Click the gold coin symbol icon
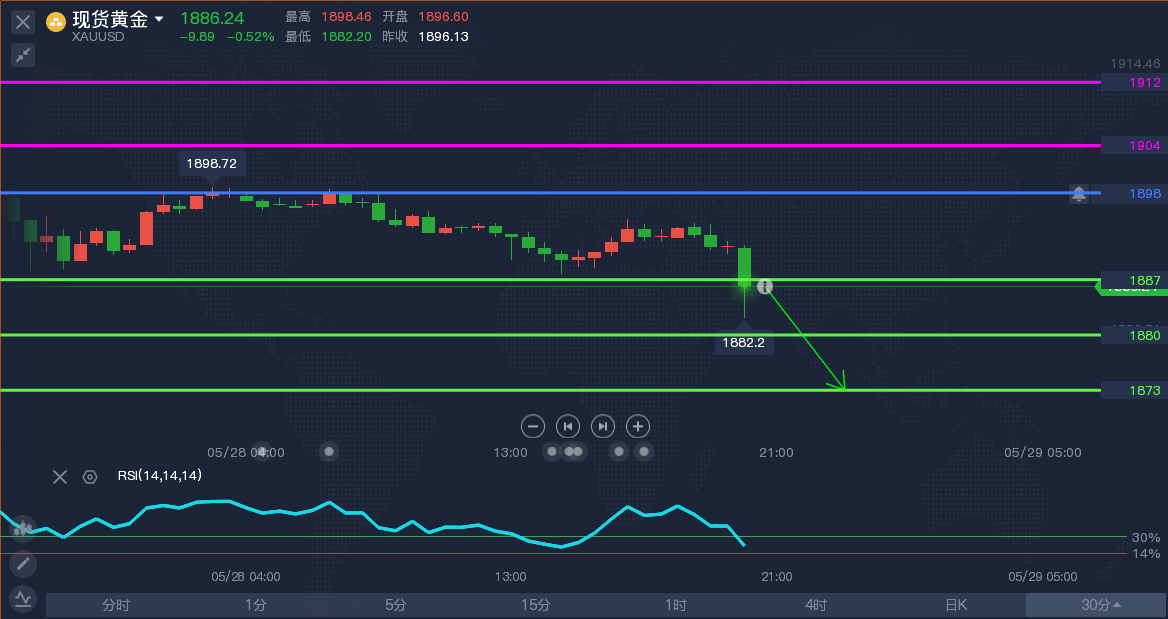 (x=56, y=22)
